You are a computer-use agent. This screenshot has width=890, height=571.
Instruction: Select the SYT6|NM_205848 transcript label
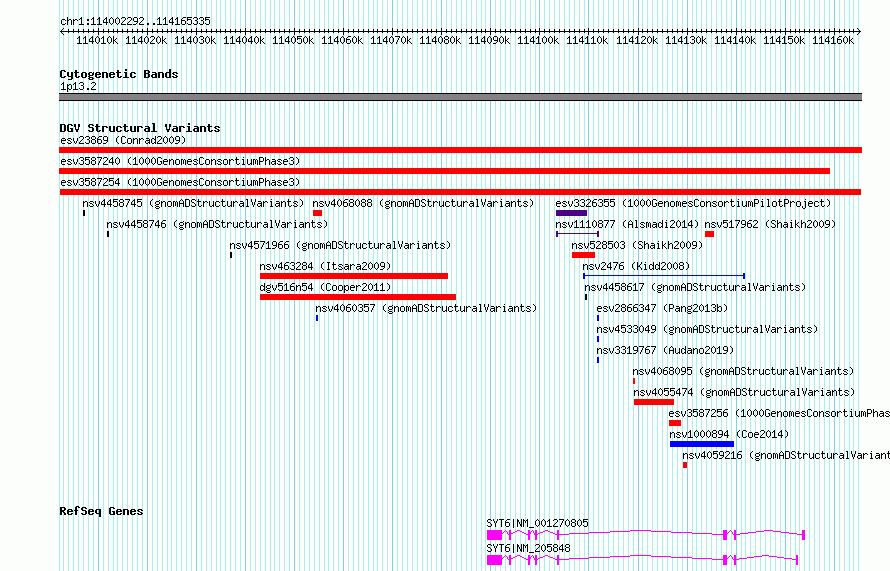pos(528,548)
